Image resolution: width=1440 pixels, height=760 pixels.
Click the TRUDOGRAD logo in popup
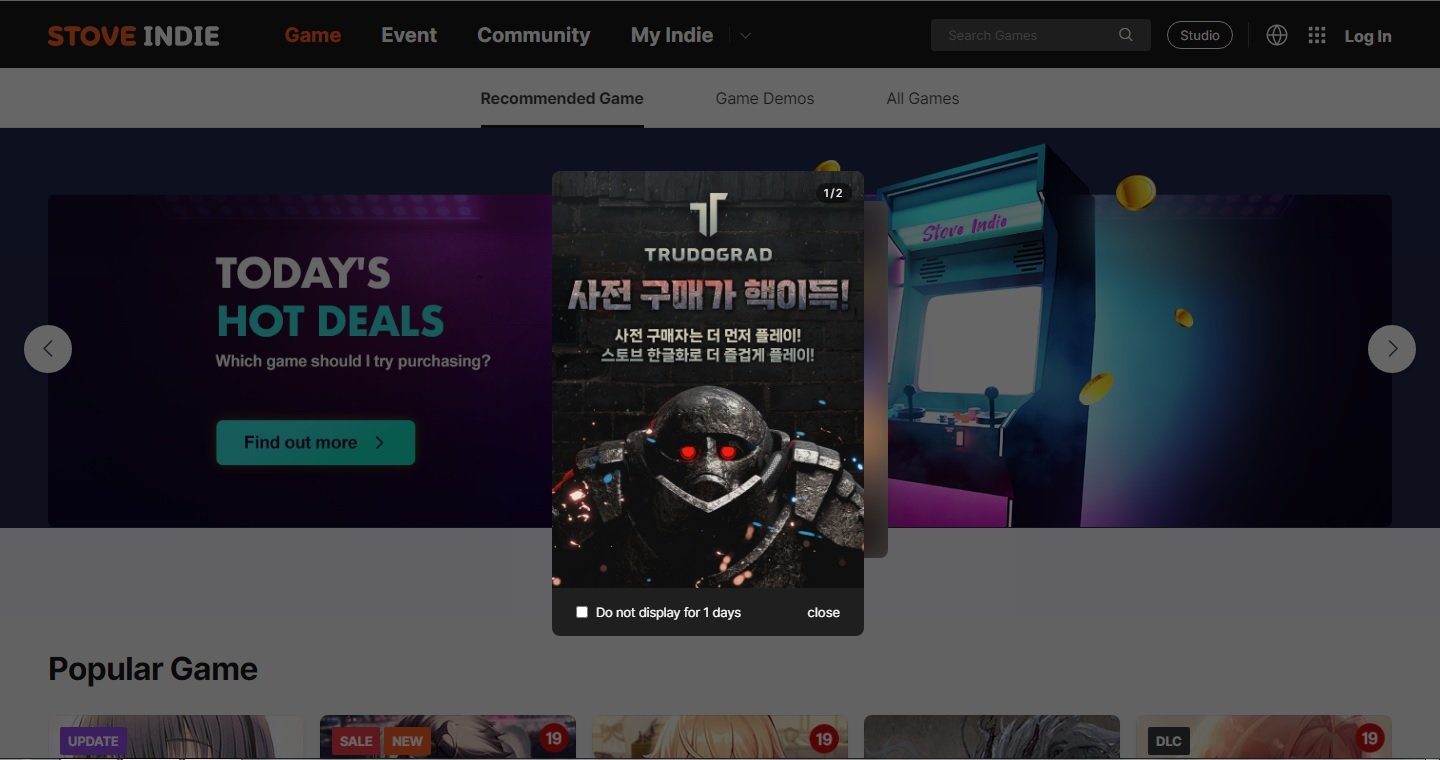[x=708, y=228]
